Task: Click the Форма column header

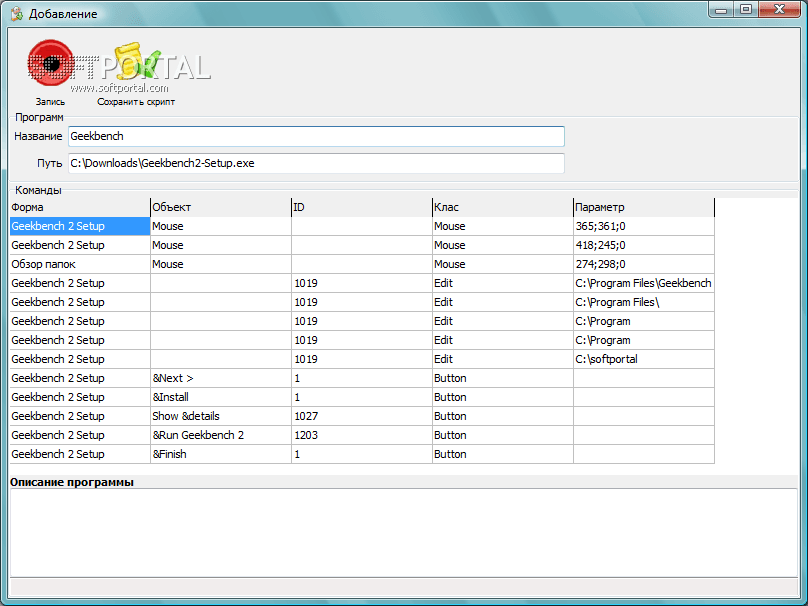Action: [x=80, y=207]
